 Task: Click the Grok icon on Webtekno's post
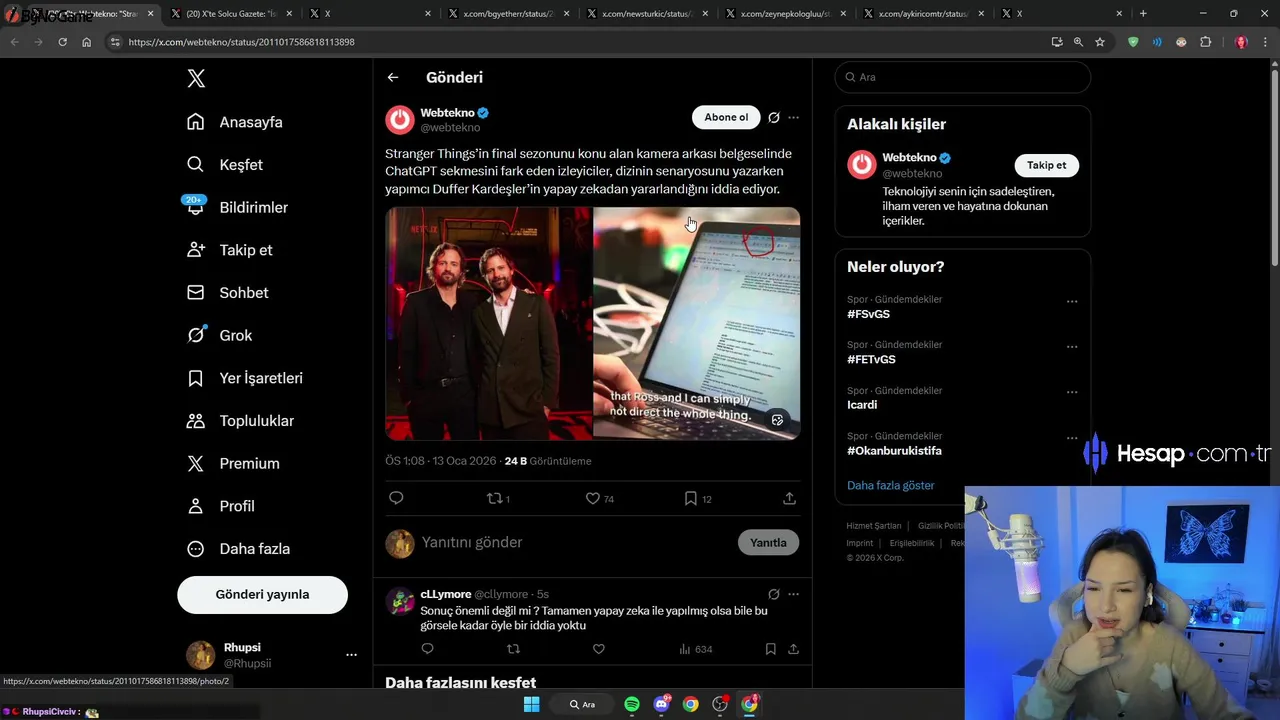click(x=773, y=117)
